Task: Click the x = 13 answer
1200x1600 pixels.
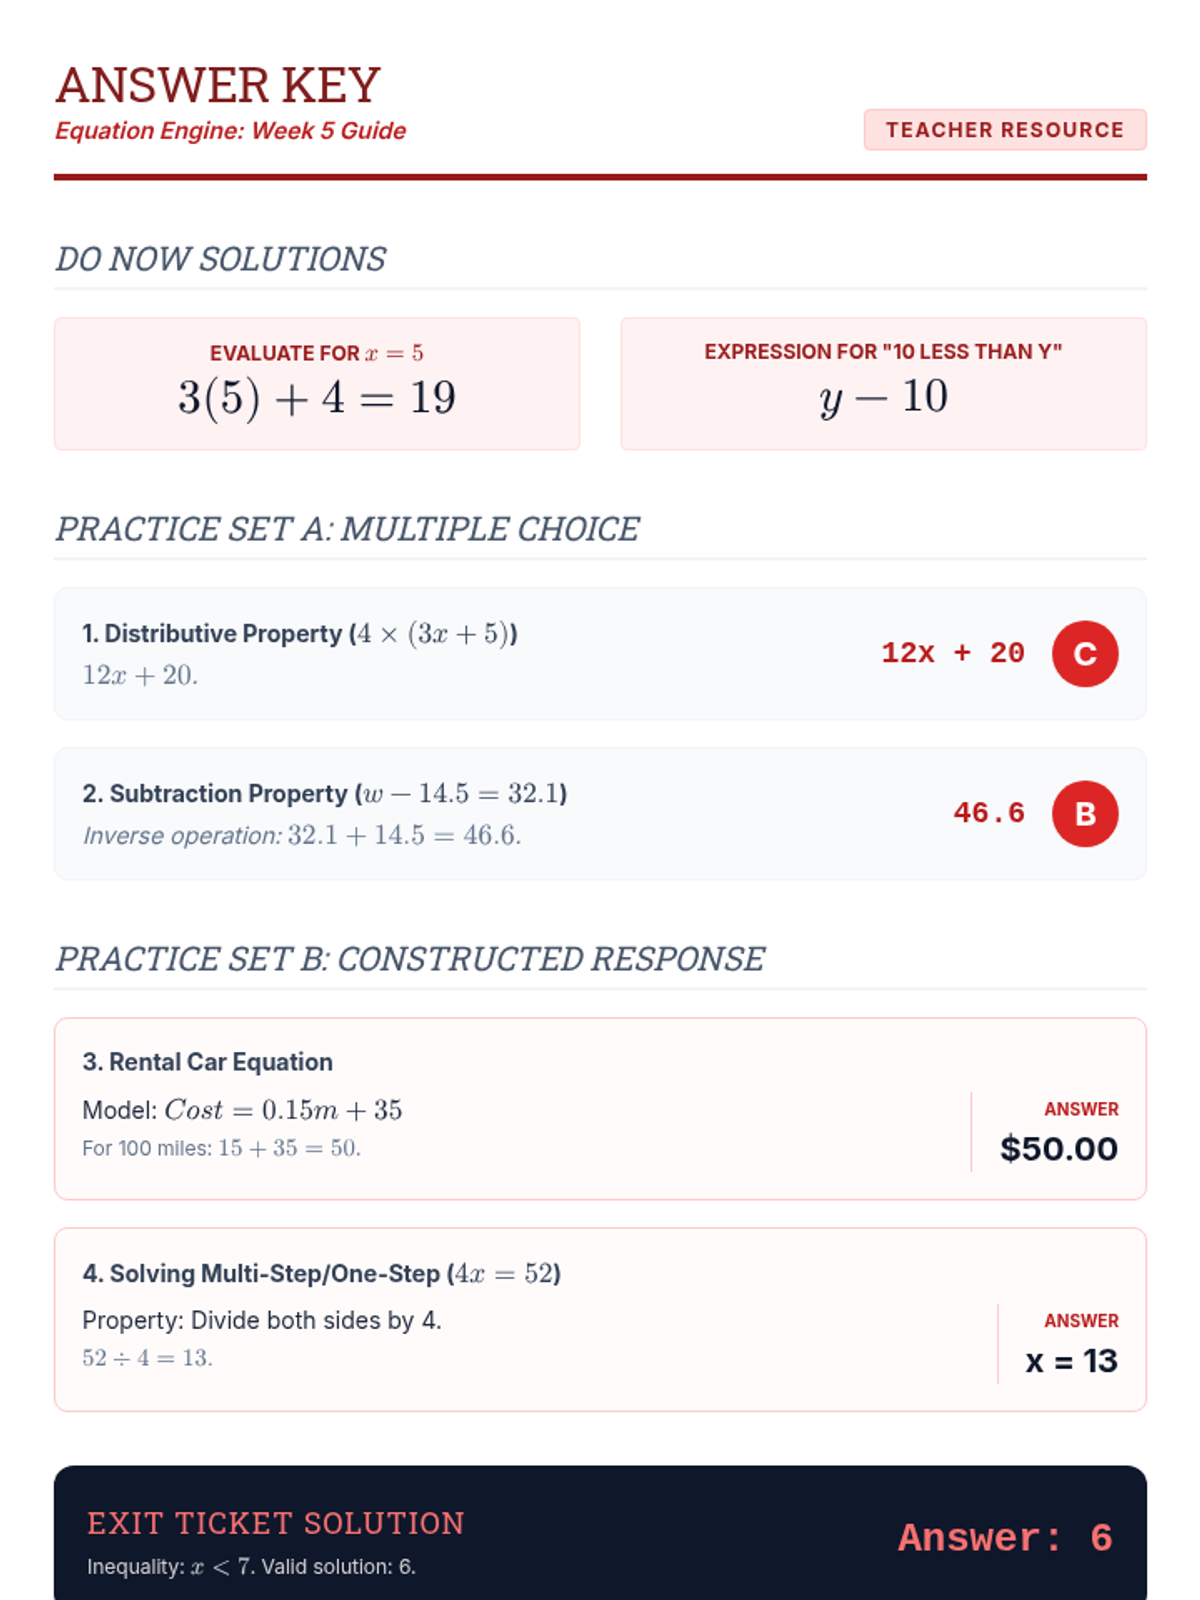Action: tap(1072, 1361)
